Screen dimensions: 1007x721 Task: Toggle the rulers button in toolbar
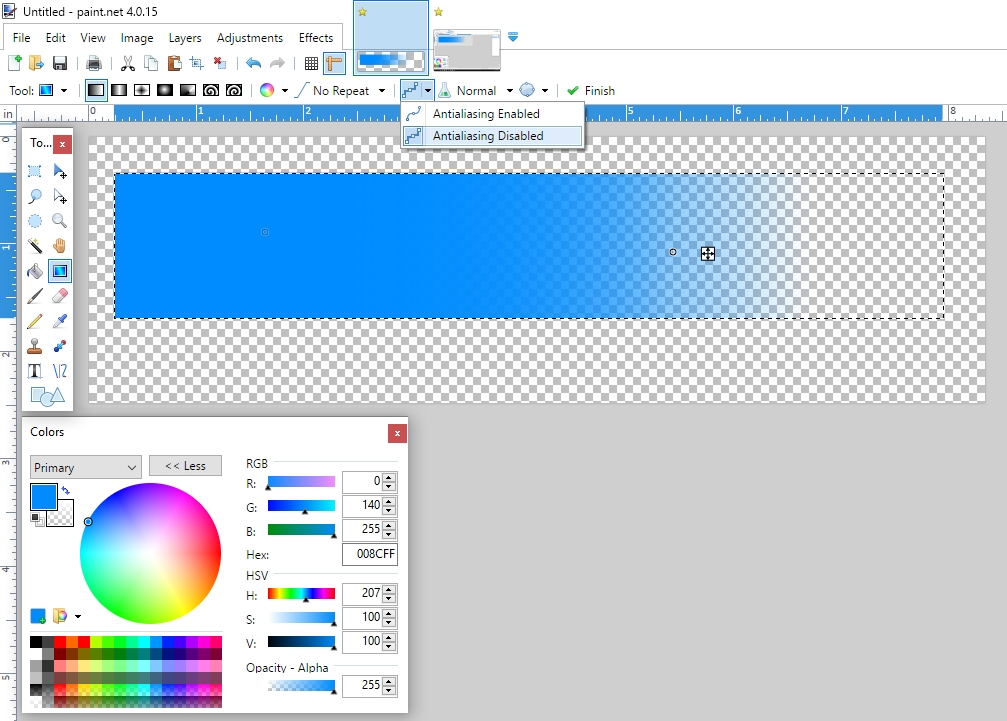[334, 63]
